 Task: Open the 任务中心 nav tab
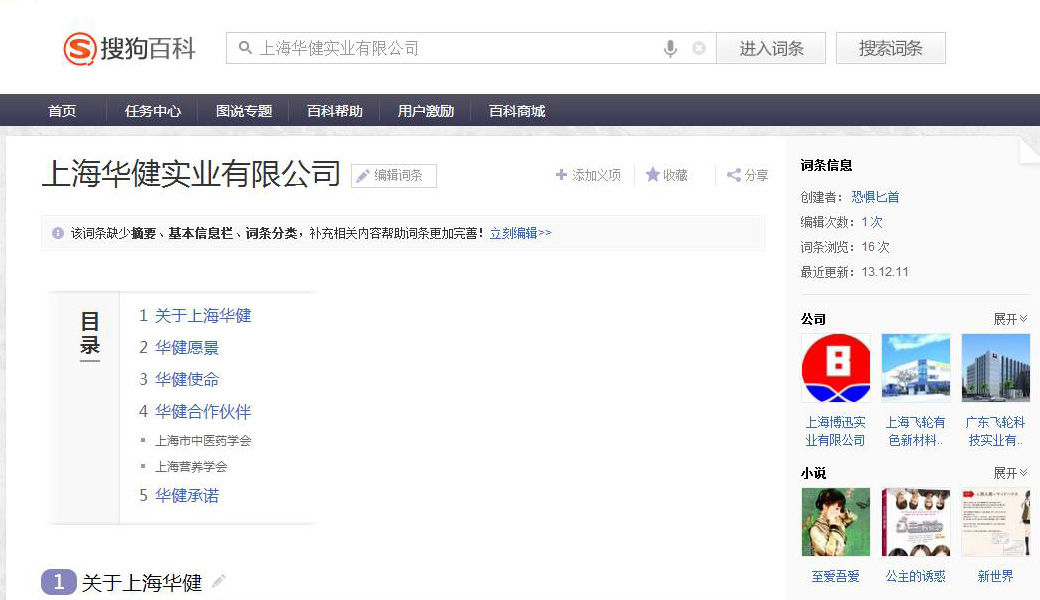pos(153,111)
